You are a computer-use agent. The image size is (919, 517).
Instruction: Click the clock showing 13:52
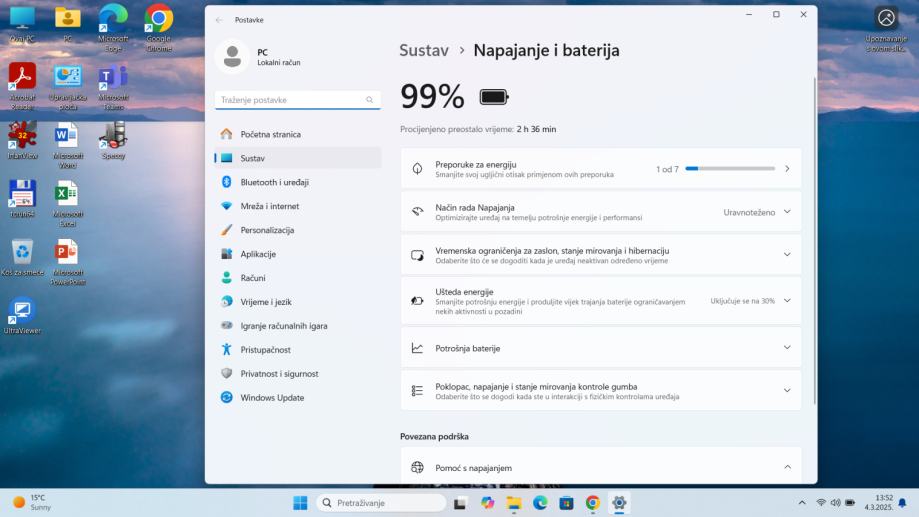(x=878, y=503)
